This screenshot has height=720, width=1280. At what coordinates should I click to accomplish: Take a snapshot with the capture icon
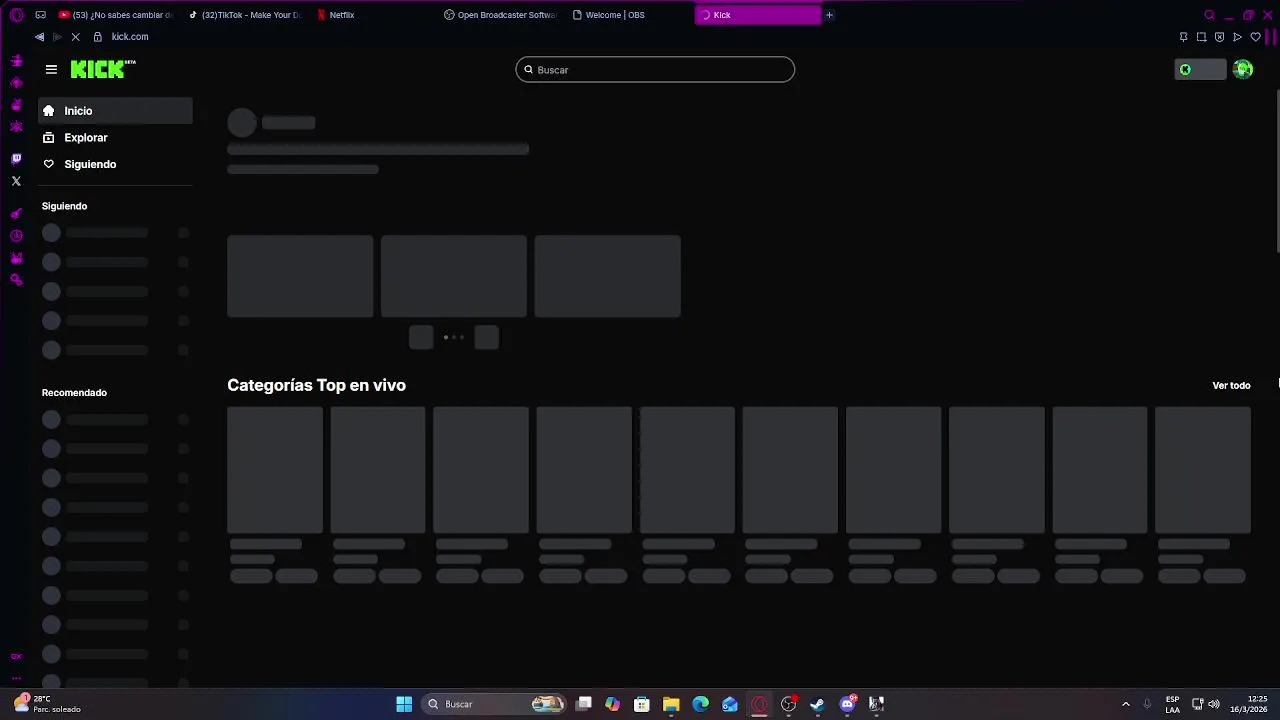pyautogui.click(x=1201, y=37)
